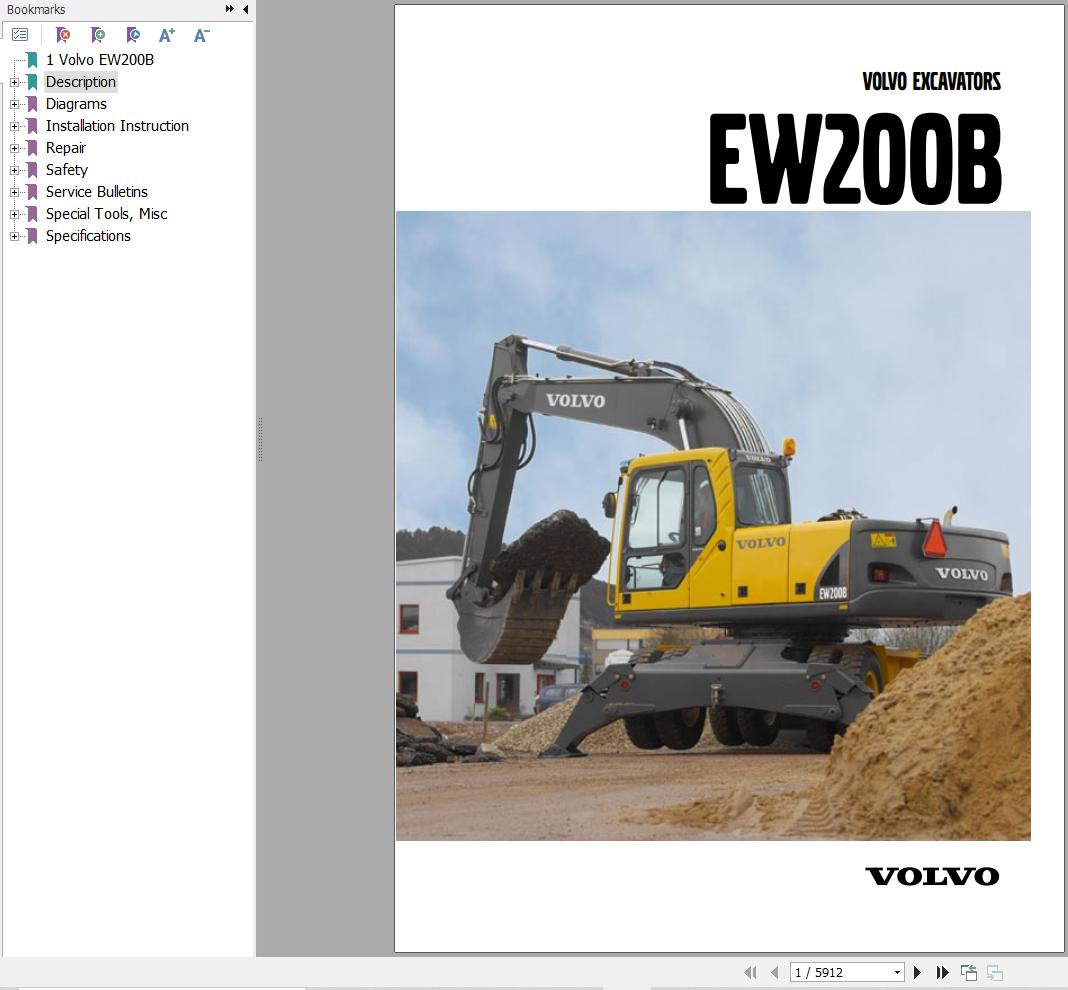The height and width of the screenshot is (990, 1068).
Task: Click the double-arrow panel expand icon
Action: (x=230, y=9)
